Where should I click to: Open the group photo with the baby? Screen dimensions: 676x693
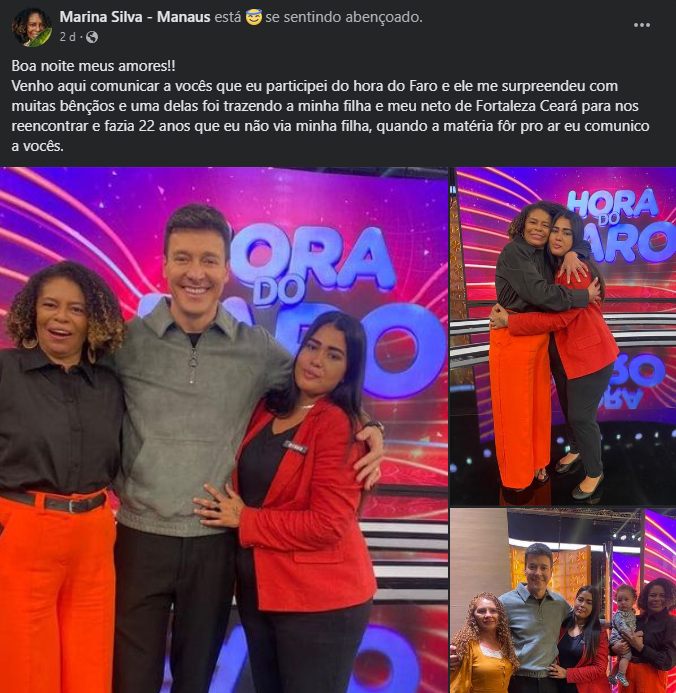tap(563, 601)
